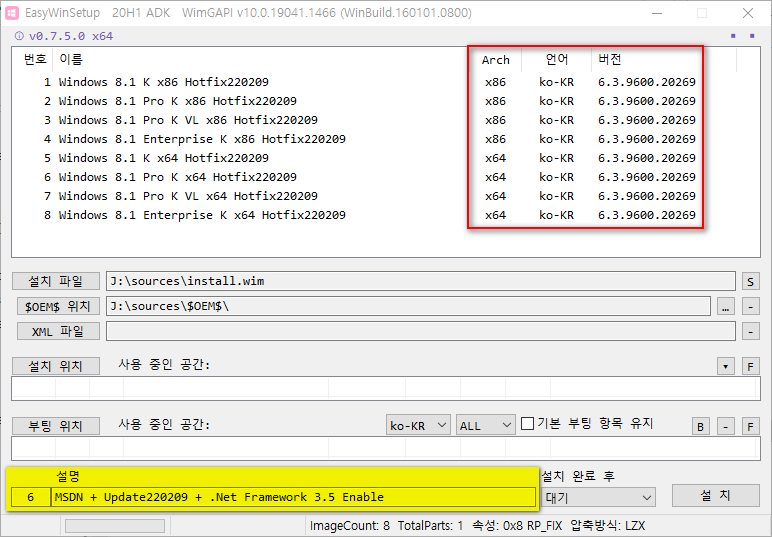
Task: Open the install location dropdown arrow button
Action: [x=726, y=366]
